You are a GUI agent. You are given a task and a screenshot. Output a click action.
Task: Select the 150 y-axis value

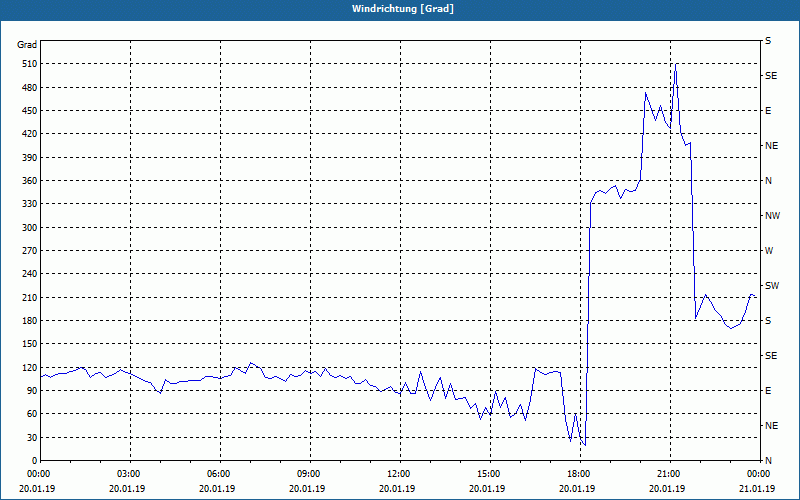(29, 344)
